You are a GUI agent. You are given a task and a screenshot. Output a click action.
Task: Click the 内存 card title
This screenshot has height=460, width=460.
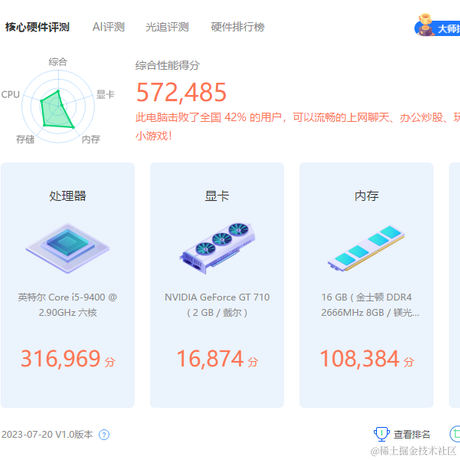366,196
